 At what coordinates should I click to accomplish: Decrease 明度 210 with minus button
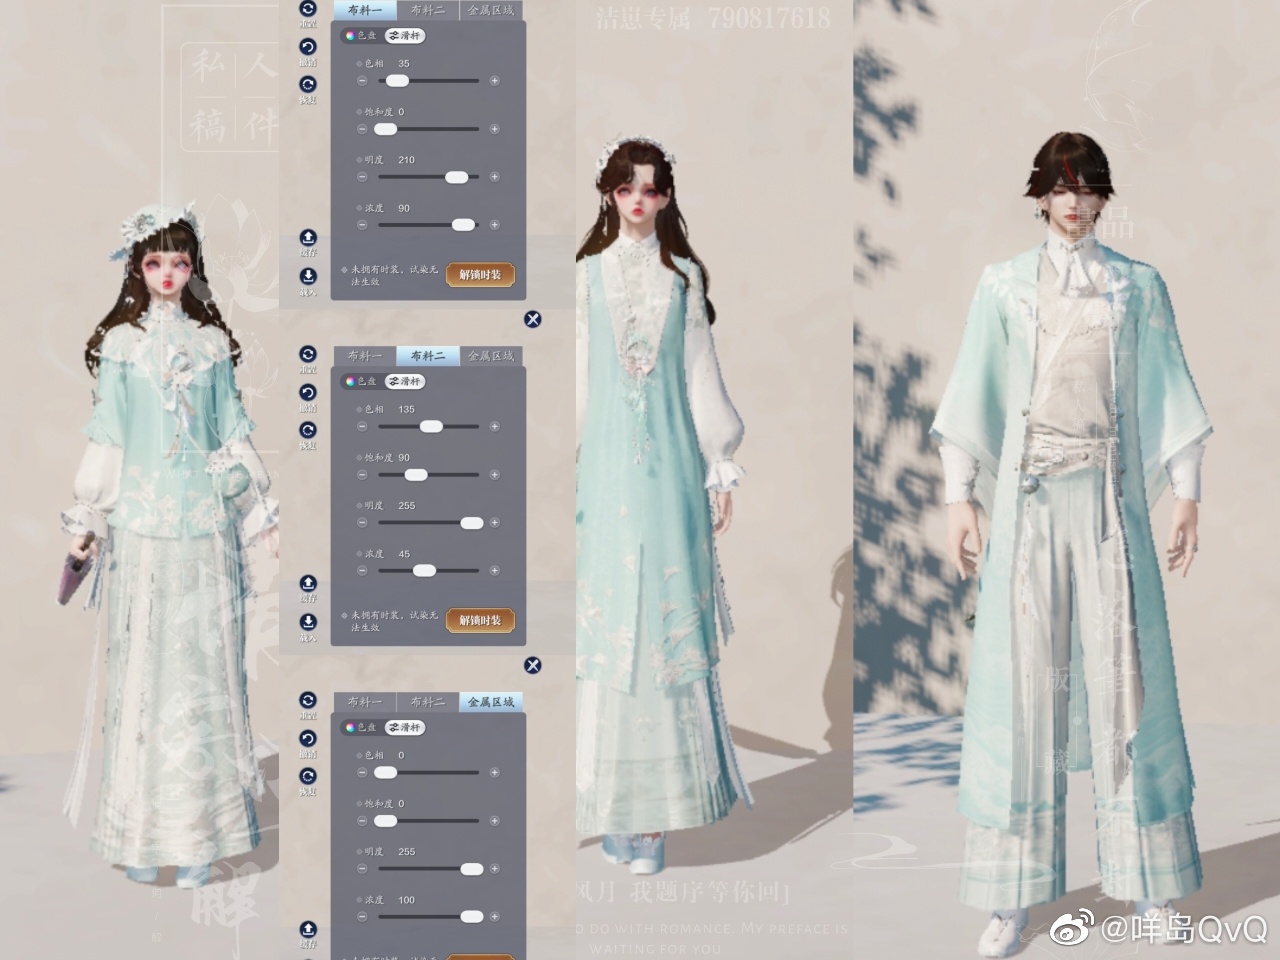pos(362,177)
